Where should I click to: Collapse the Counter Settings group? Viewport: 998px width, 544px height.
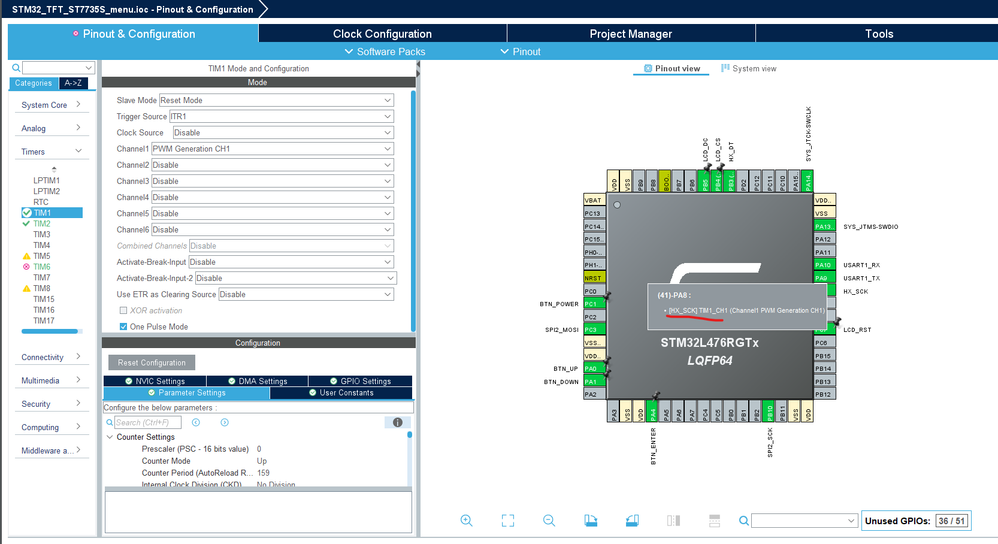(x=110, y=437)
